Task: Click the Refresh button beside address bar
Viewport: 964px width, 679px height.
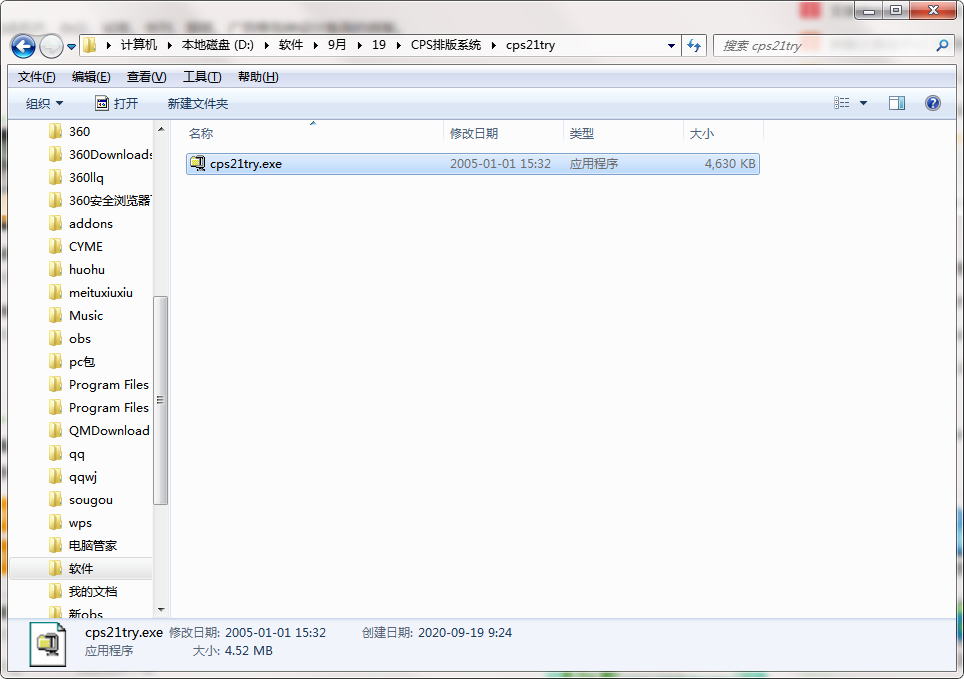Action: [695, 46]
